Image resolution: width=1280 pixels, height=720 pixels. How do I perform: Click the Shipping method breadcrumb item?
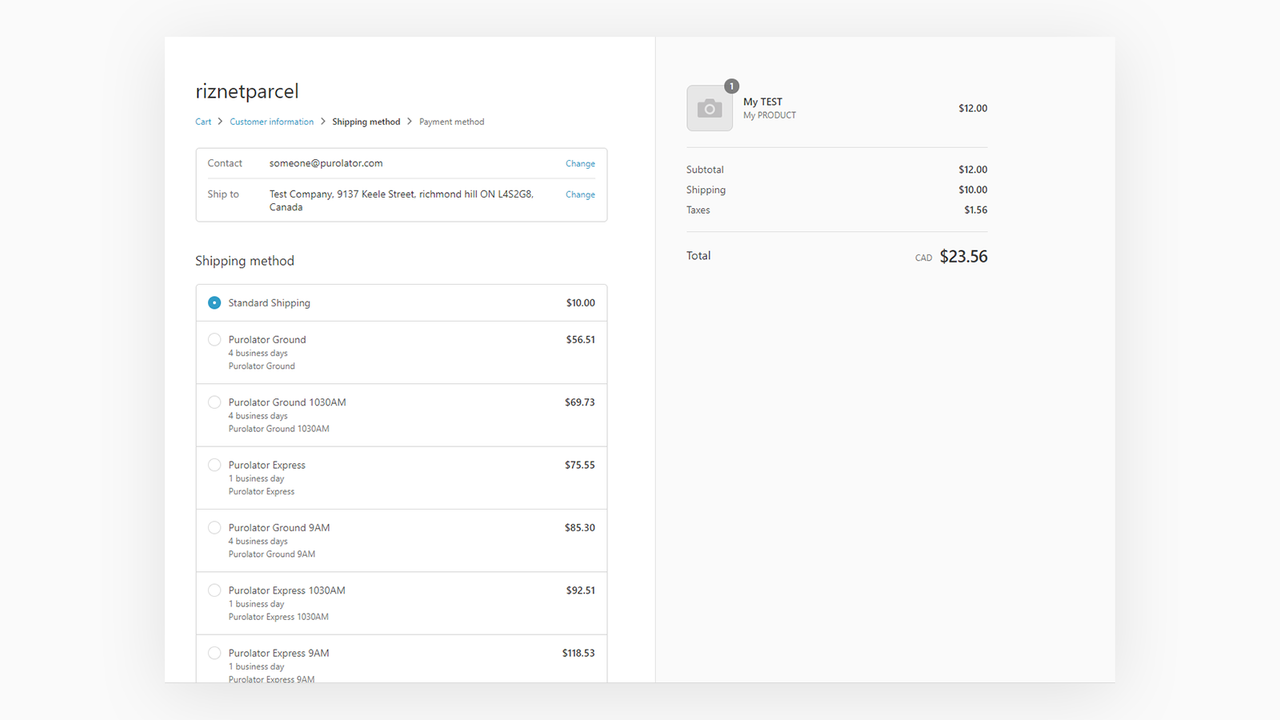(x=366, y=121)
